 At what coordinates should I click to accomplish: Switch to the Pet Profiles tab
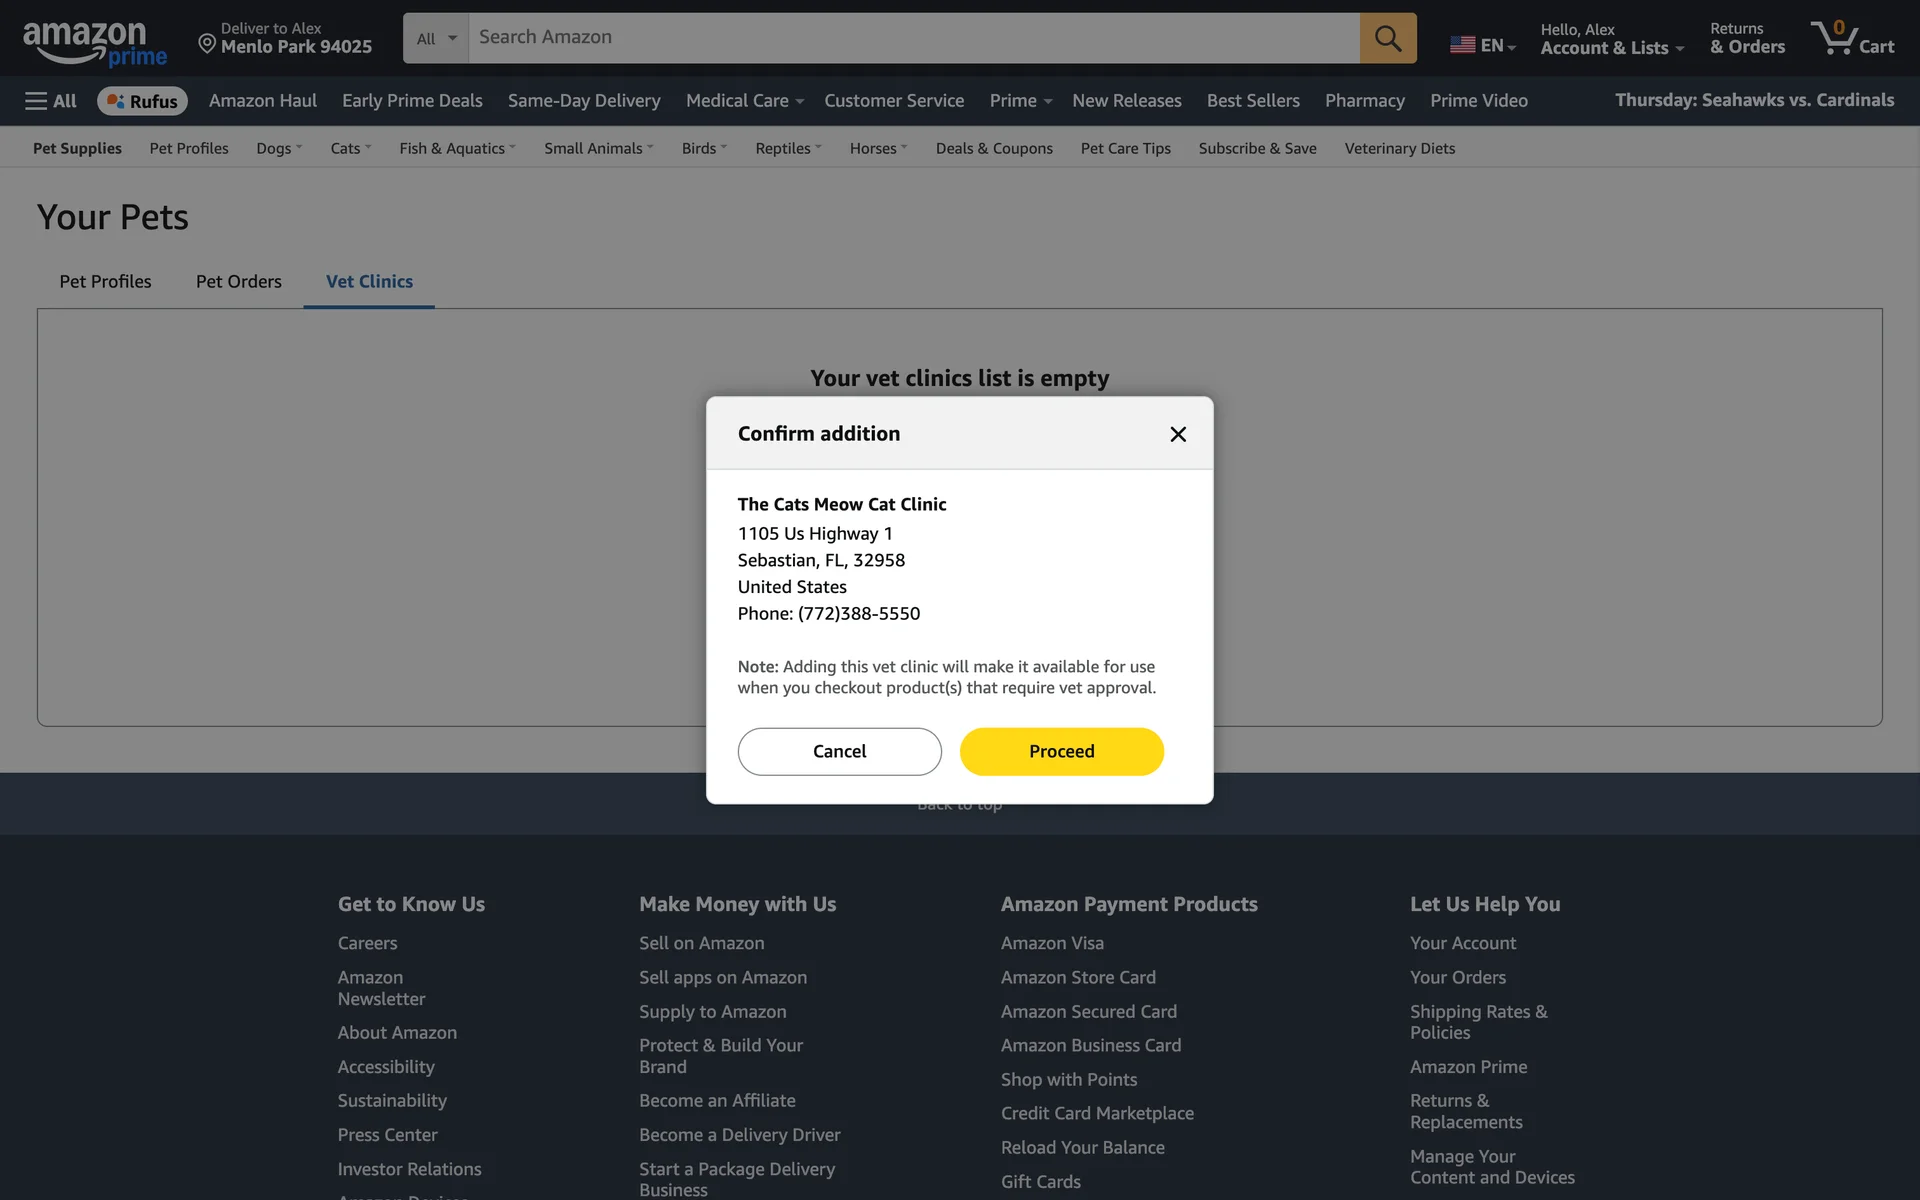[105, 282]
